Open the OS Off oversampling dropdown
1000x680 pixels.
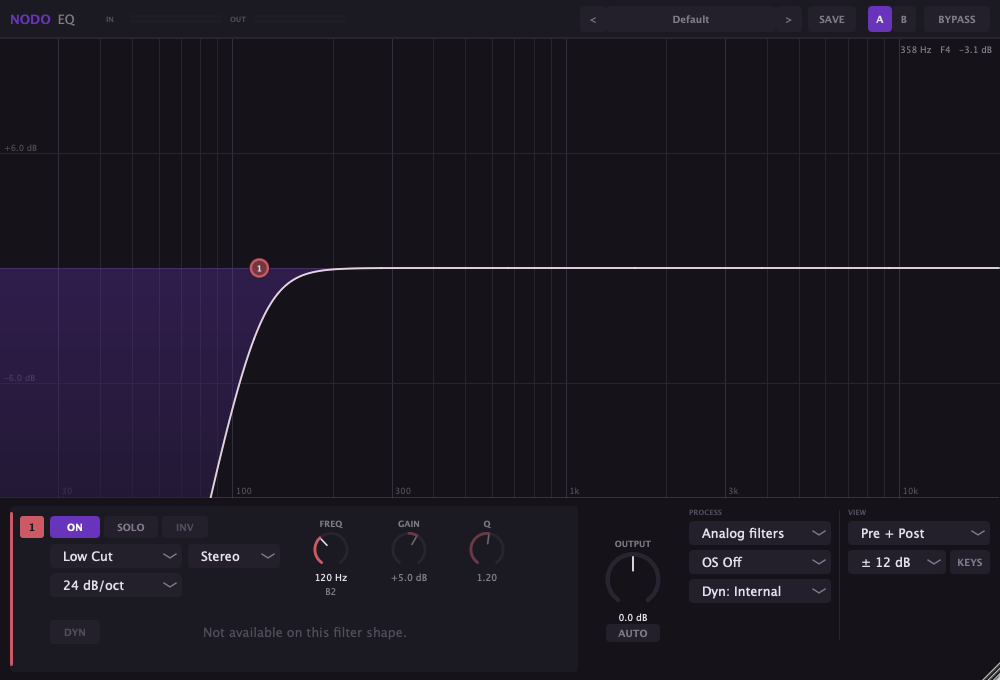pyautogui.click(x=760, y=562)
